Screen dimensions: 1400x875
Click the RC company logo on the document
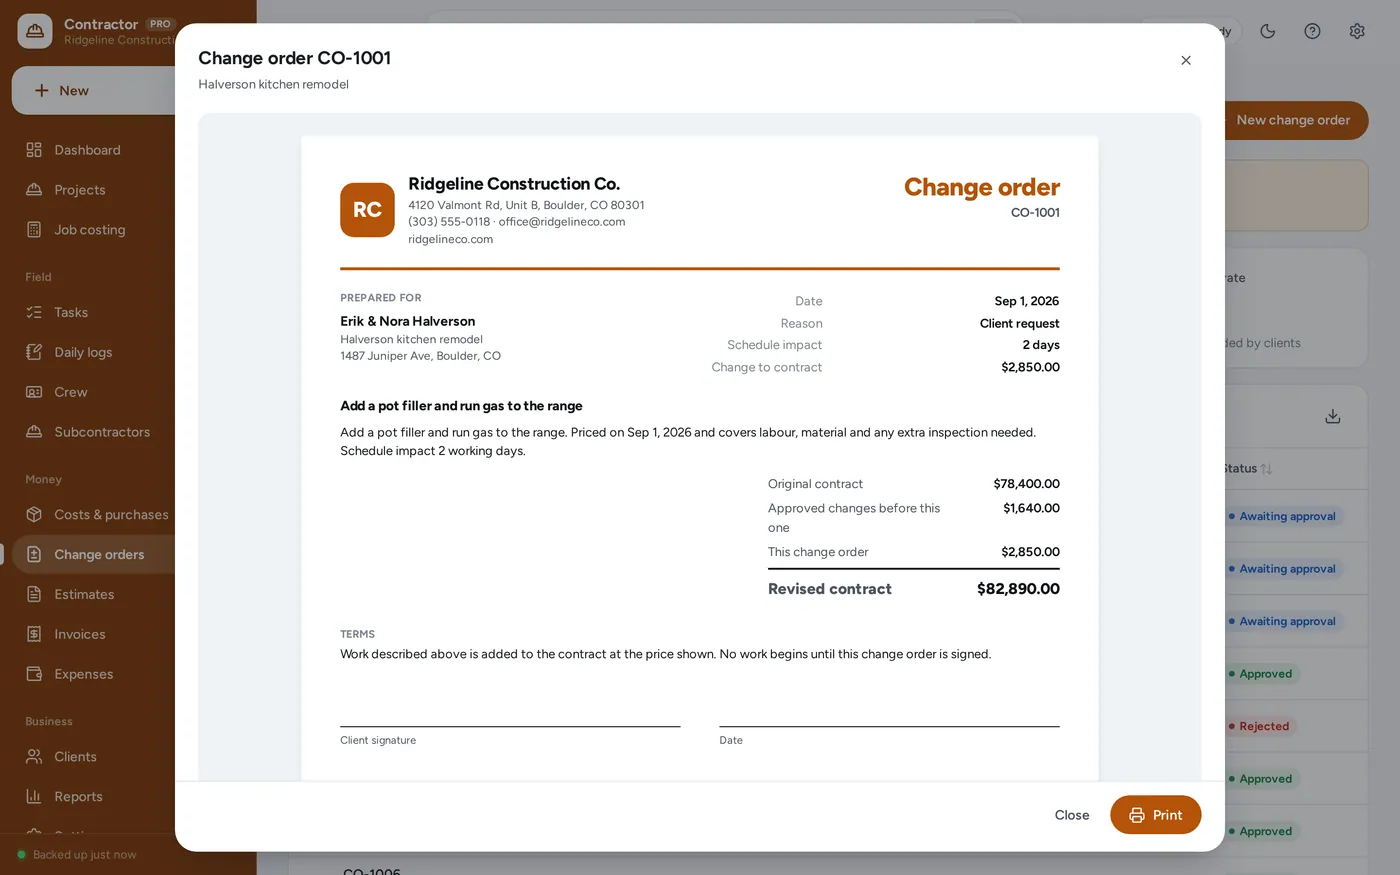click(367, 210)
